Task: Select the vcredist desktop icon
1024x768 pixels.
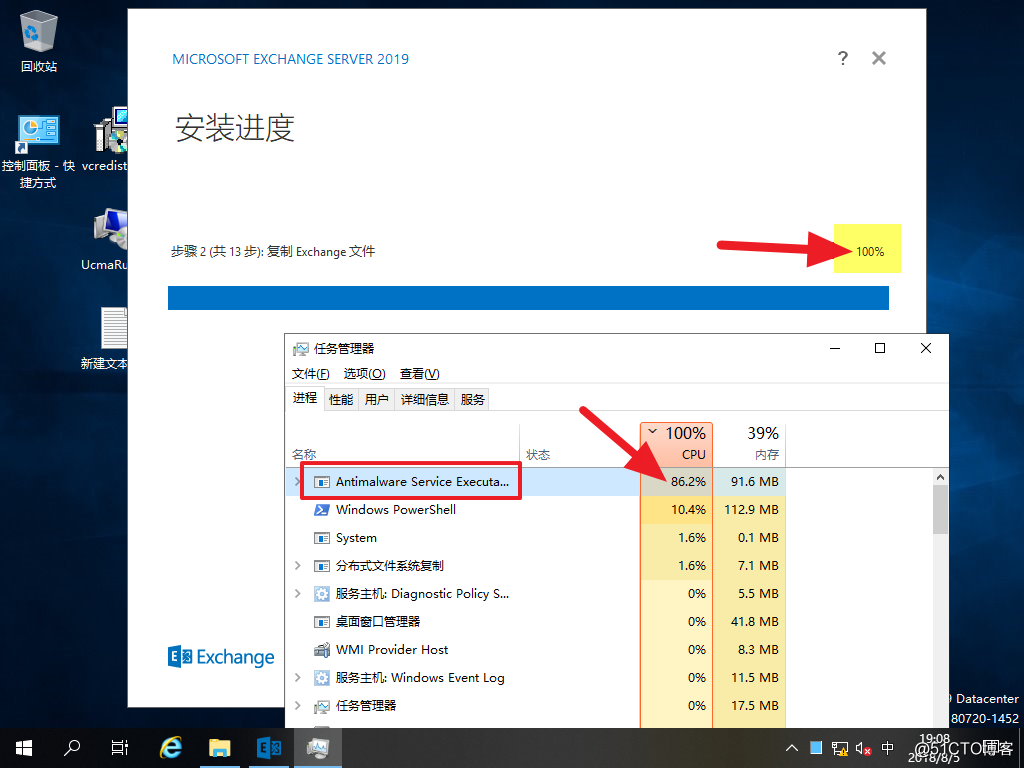Action: pos(108,140)
